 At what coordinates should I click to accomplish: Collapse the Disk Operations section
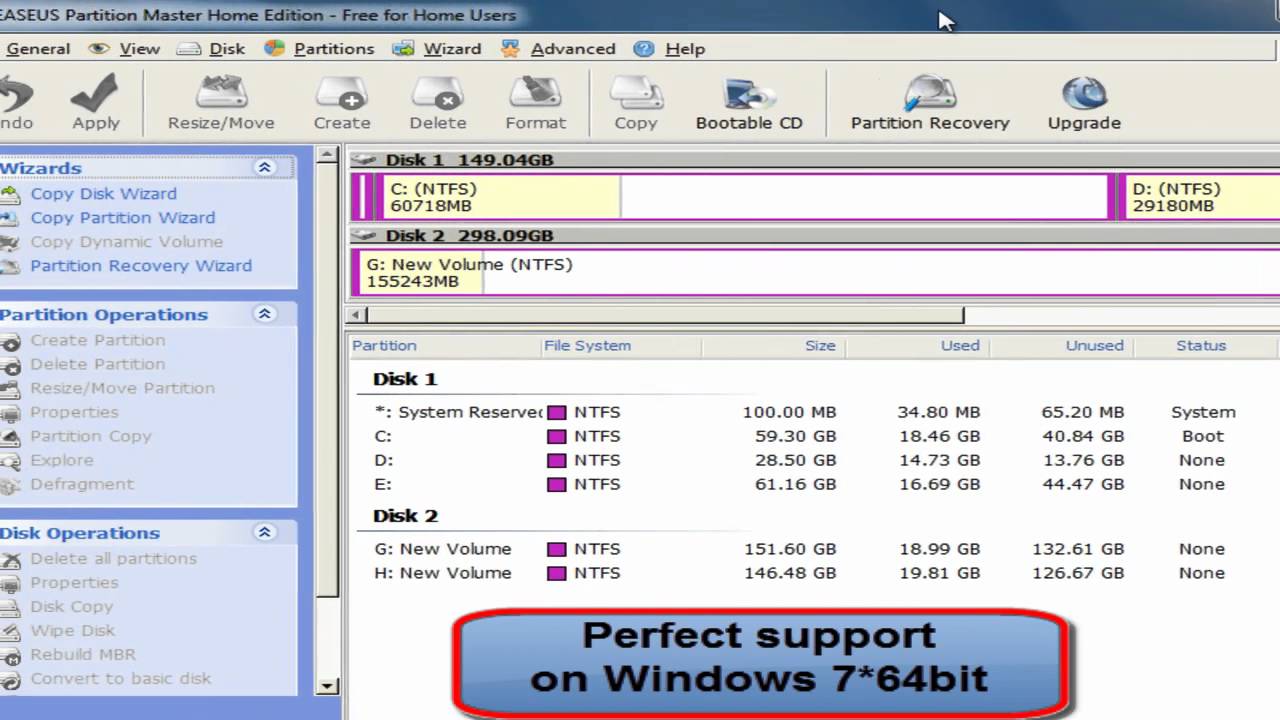[x=265, y=533]
